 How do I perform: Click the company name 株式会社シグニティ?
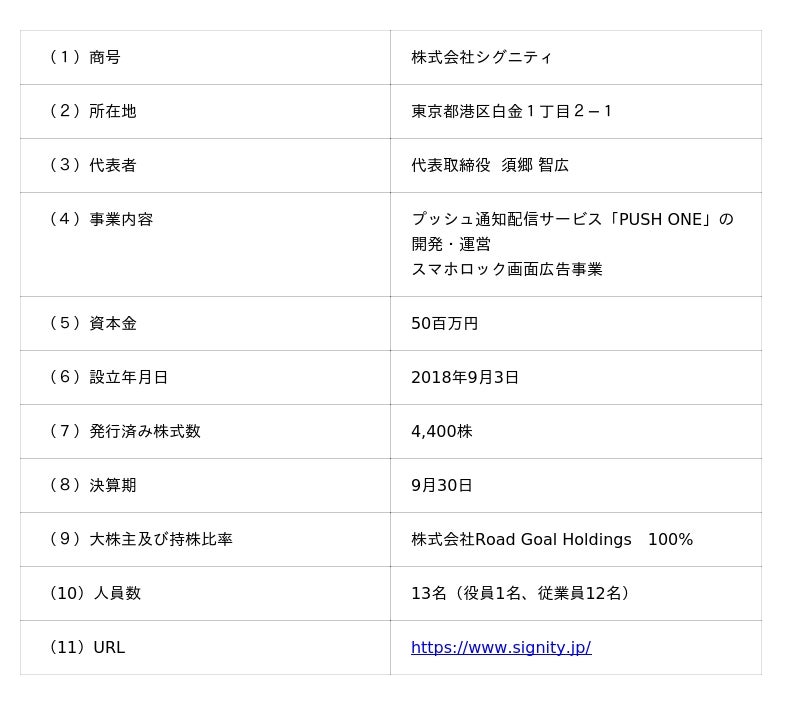[x=481, y=58]
